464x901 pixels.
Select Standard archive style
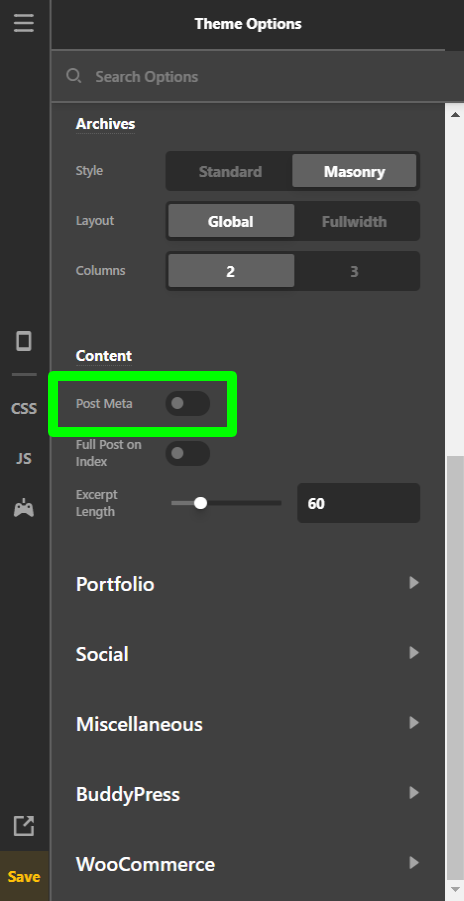(230, 171)
